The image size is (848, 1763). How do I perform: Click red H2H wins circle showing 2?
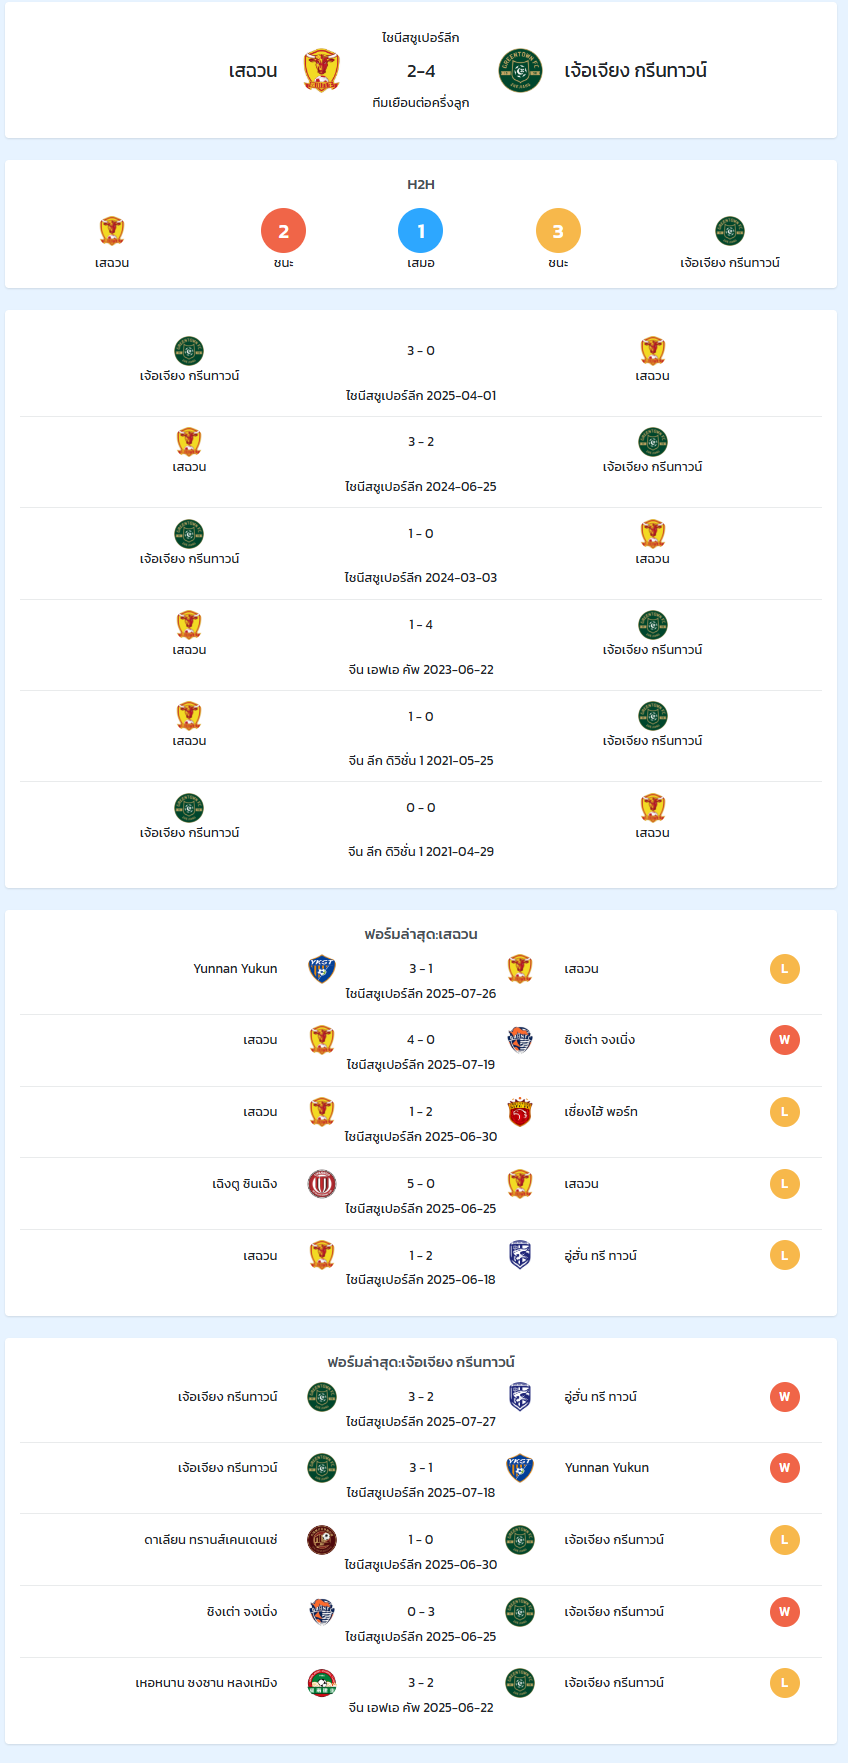[x=283, y=231]
